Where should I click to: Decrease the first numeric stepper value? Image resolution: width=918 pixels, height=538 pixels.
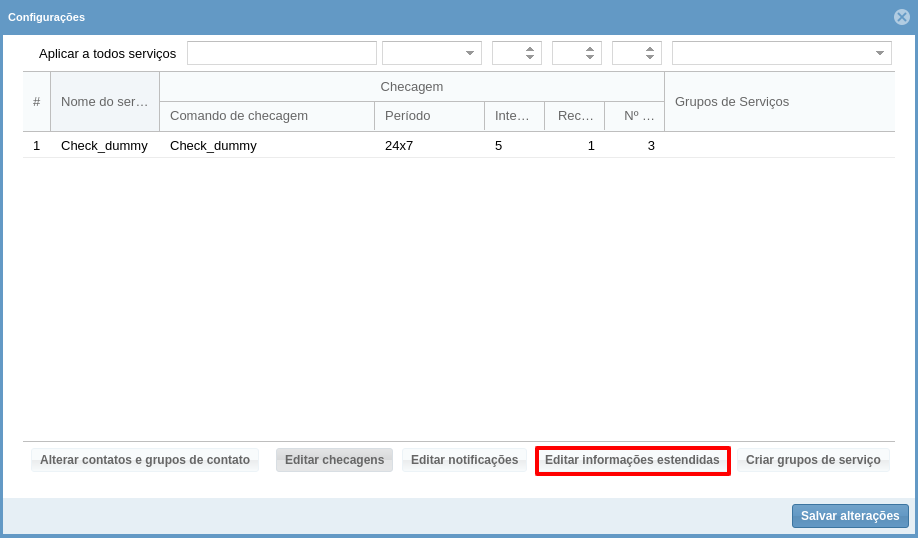click(530, 58)
